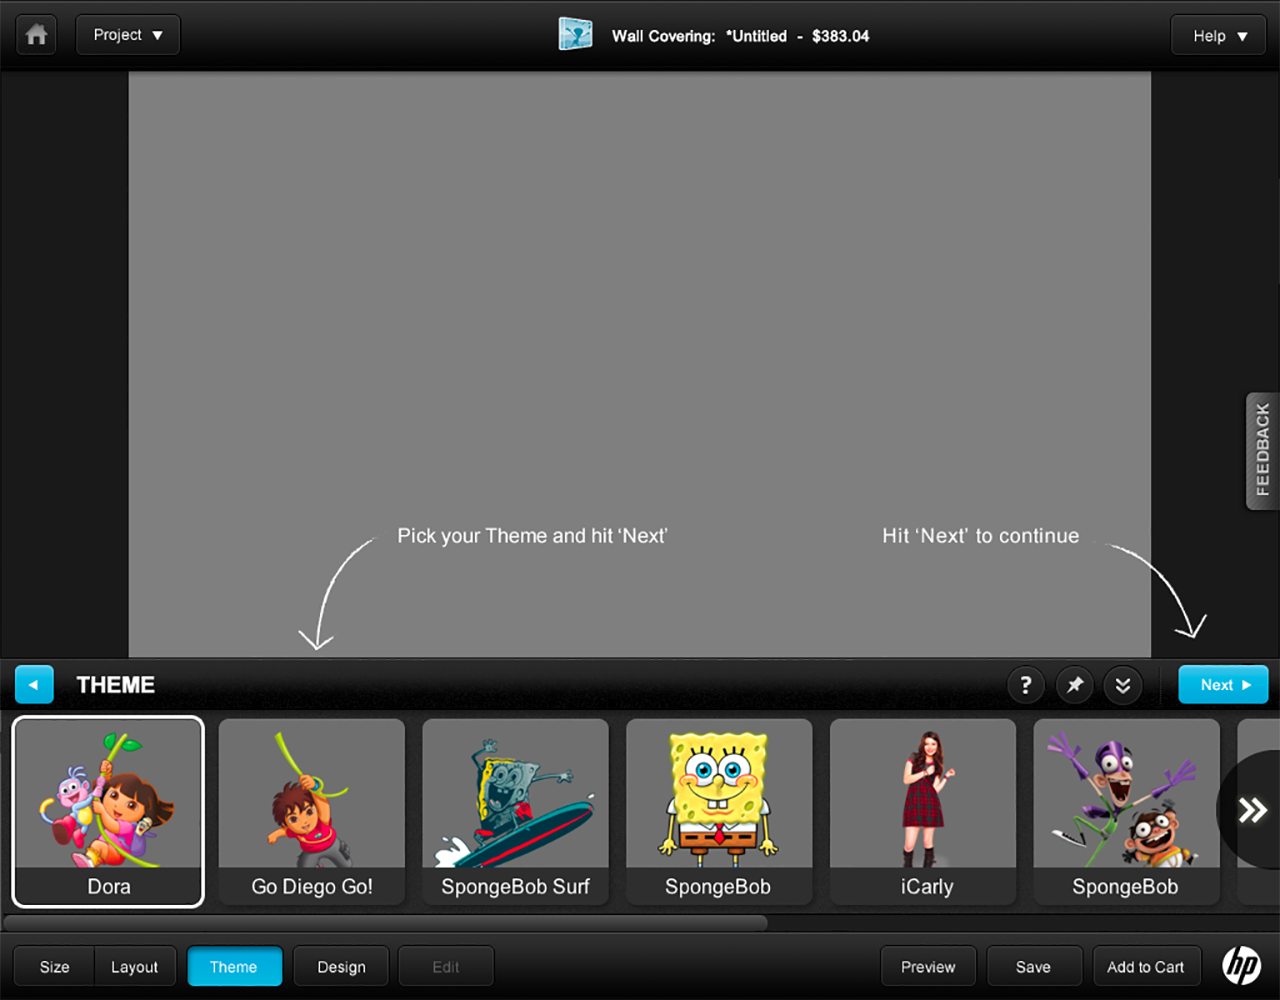Screen dimensions: 1280x1000
Task: Click the horizontal theme scrollbar
Action: tap(386, 923)
